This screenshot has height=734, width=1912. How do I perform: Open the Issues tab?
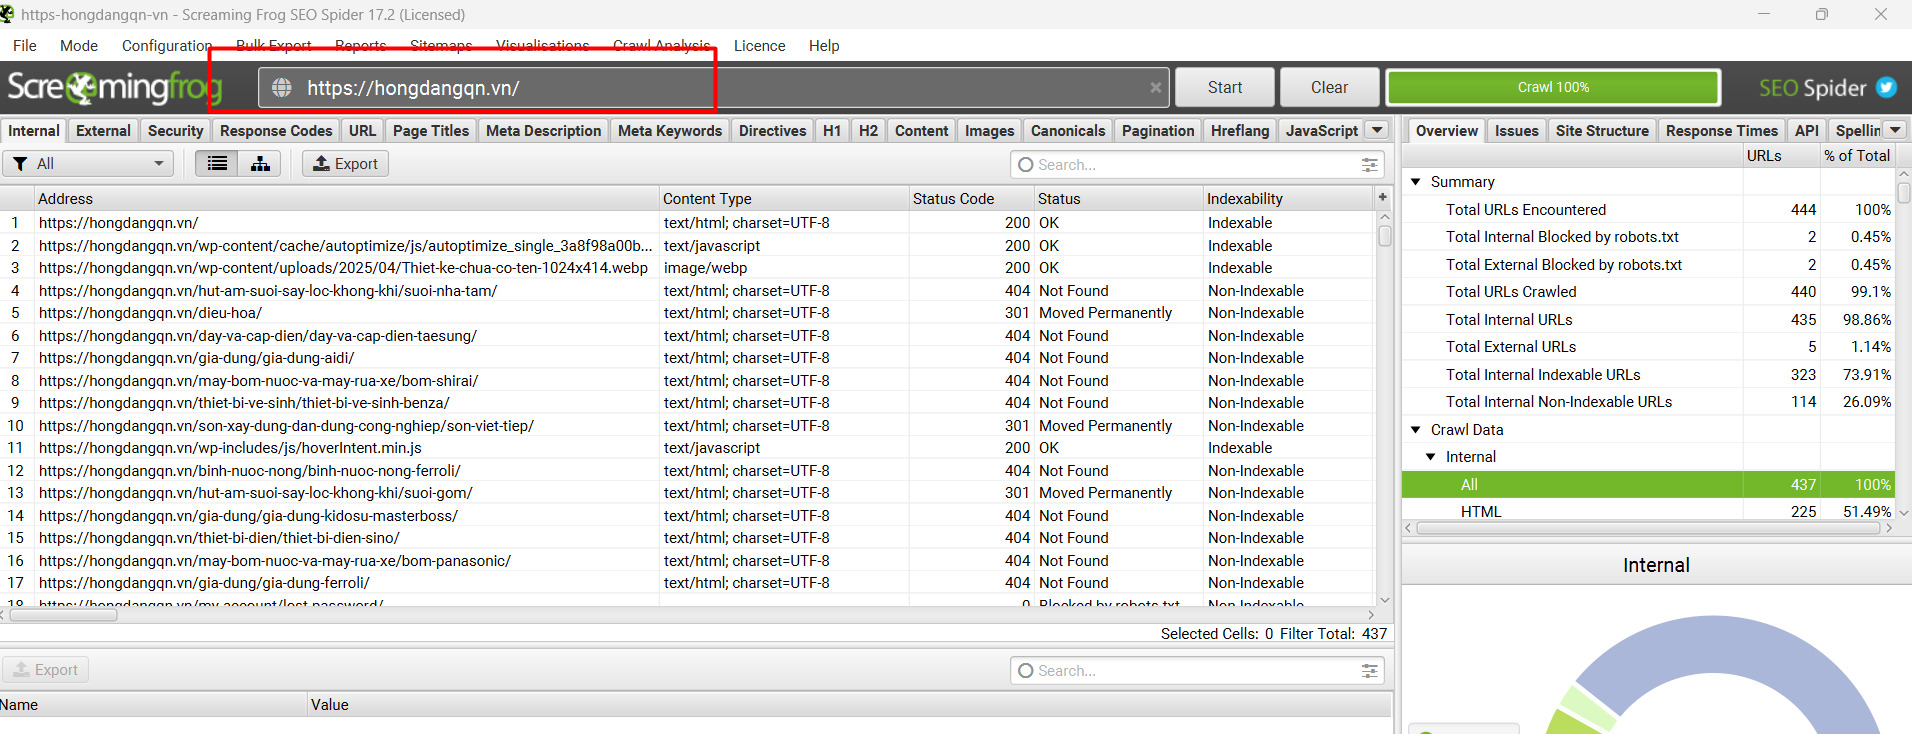(1516, 131)
